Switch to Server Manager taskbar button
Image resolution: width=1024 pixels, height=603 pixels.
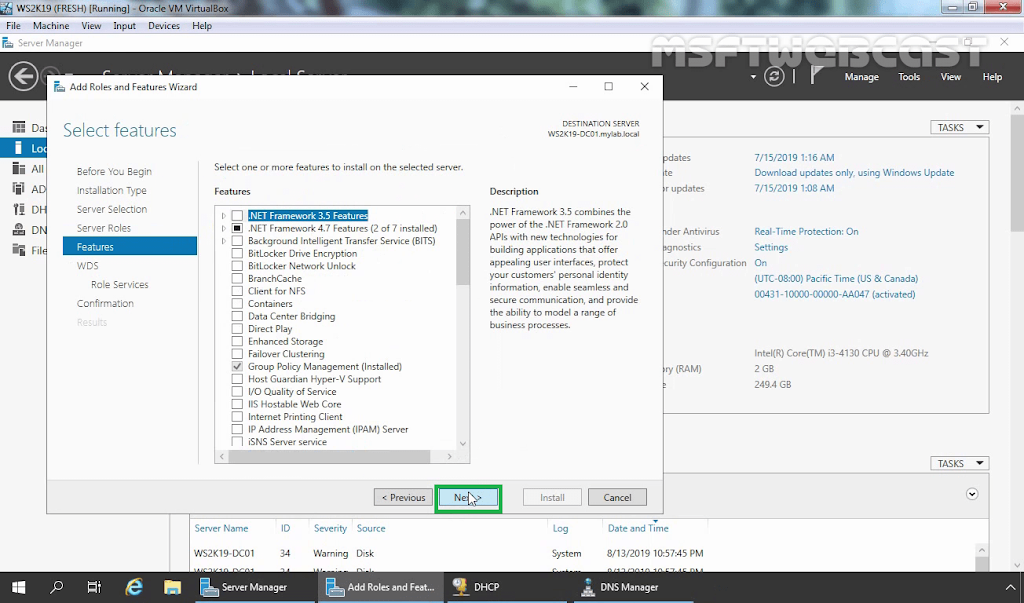click(x=254, y=587)
